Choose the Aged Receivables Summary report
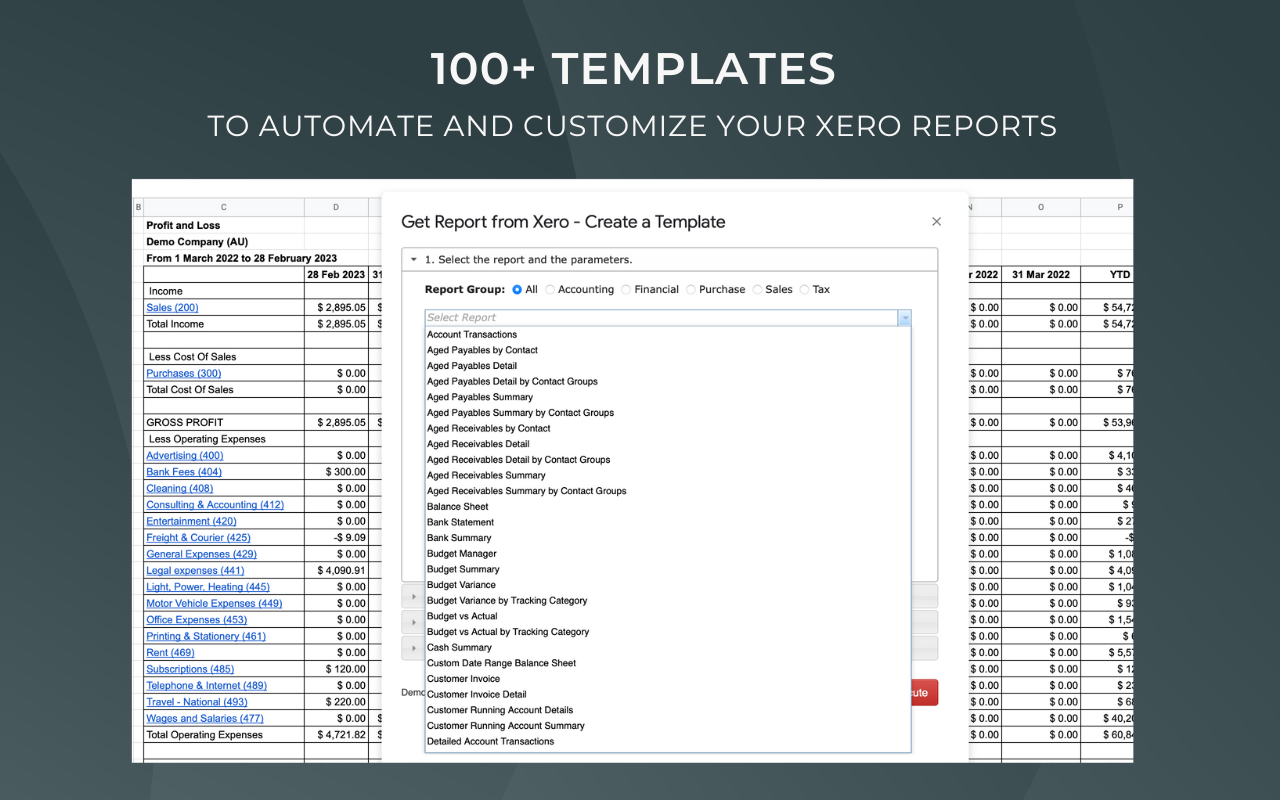This screenshot has width=1280, height=800. point(668,476)
